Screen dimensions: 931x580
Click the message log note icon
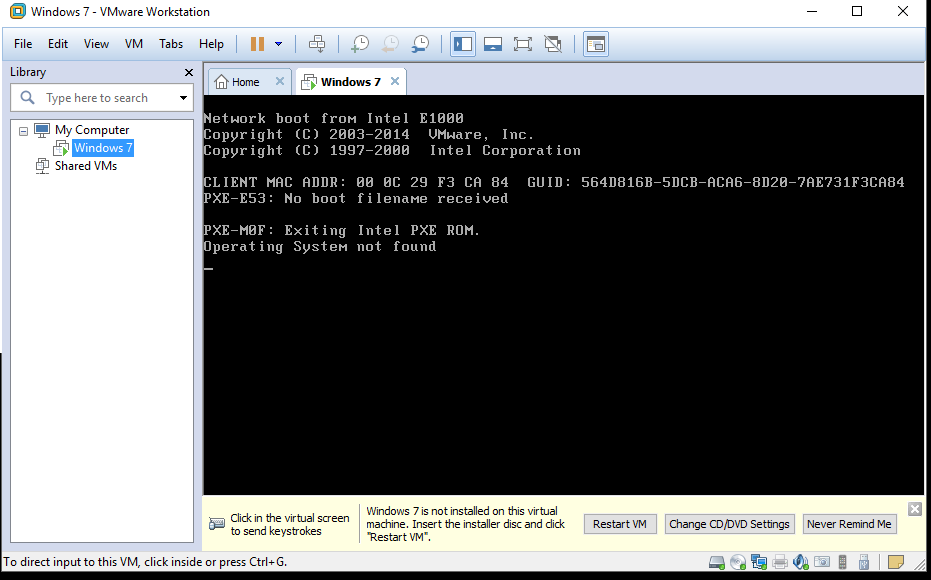click(896, 562)
